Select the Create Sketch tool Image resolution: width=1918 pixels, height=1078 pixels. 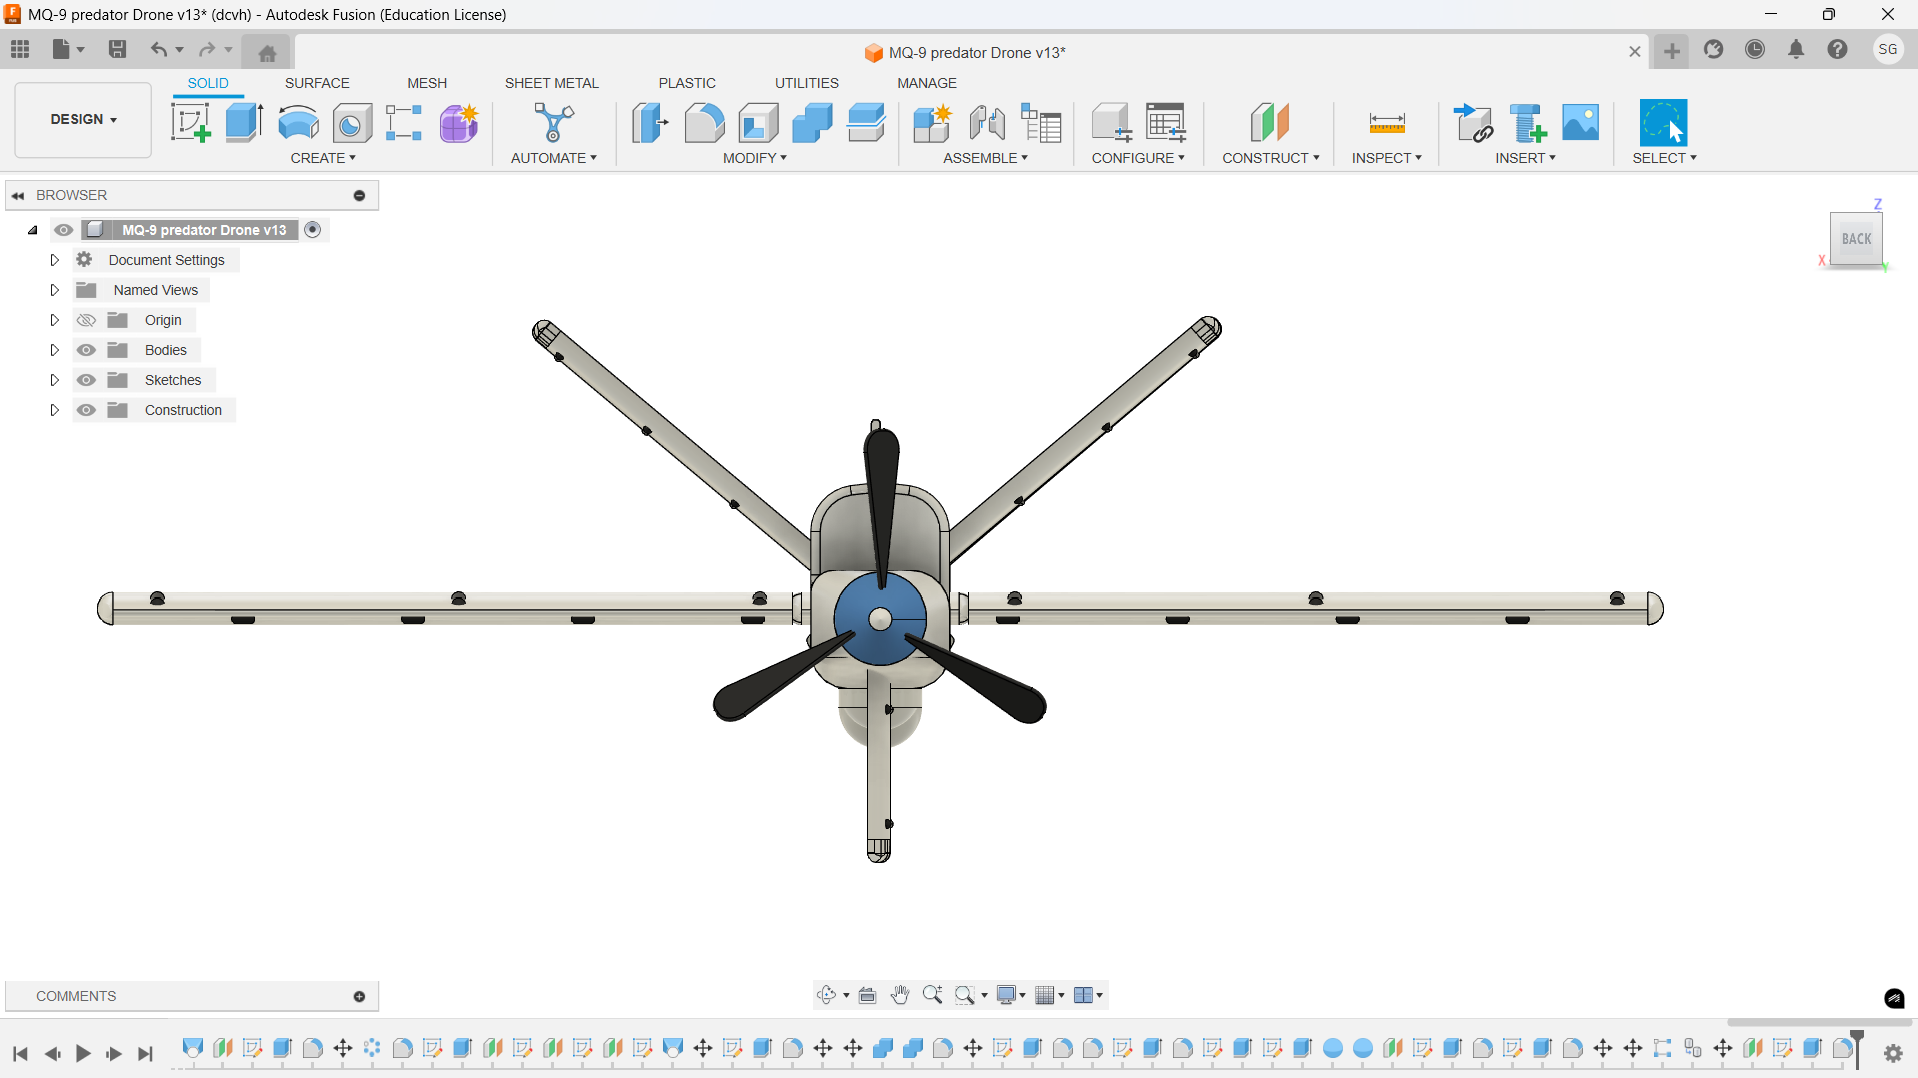tap(190, 123)
